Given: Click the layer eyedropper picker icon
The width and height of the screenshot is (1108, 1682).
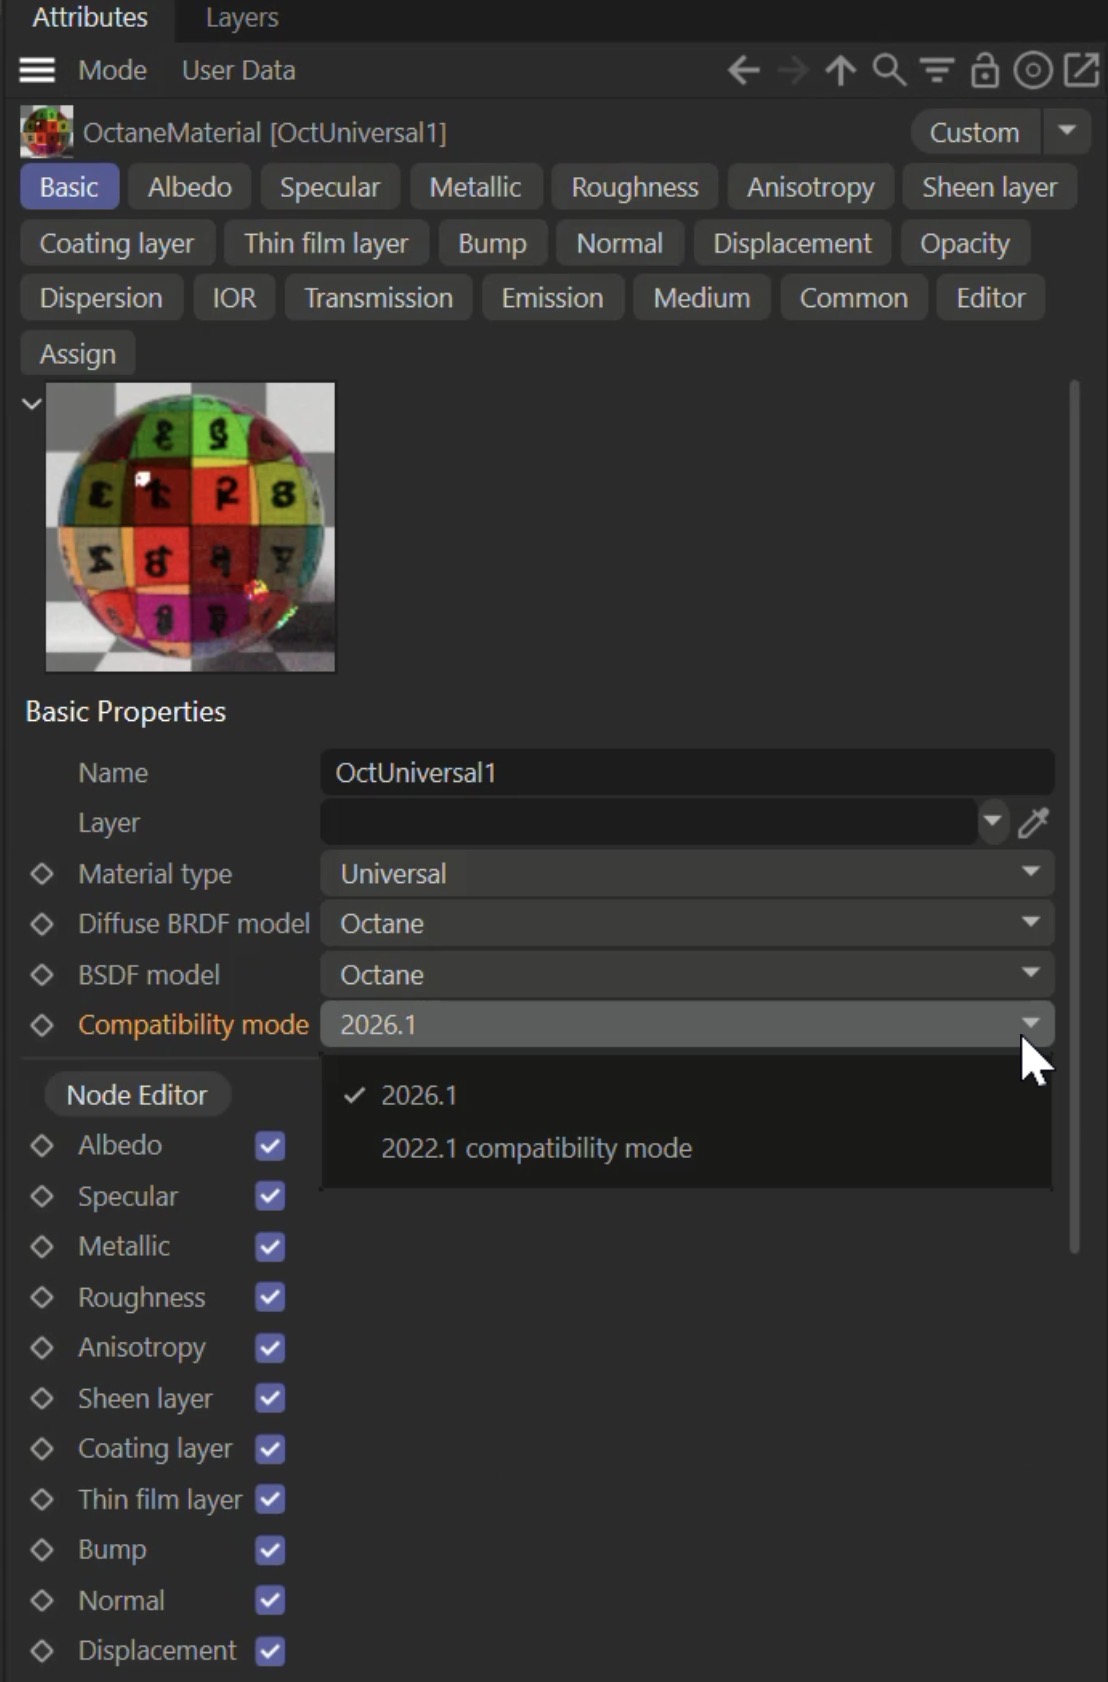Looking at the screenshot, I should [x=1033, y=823].
